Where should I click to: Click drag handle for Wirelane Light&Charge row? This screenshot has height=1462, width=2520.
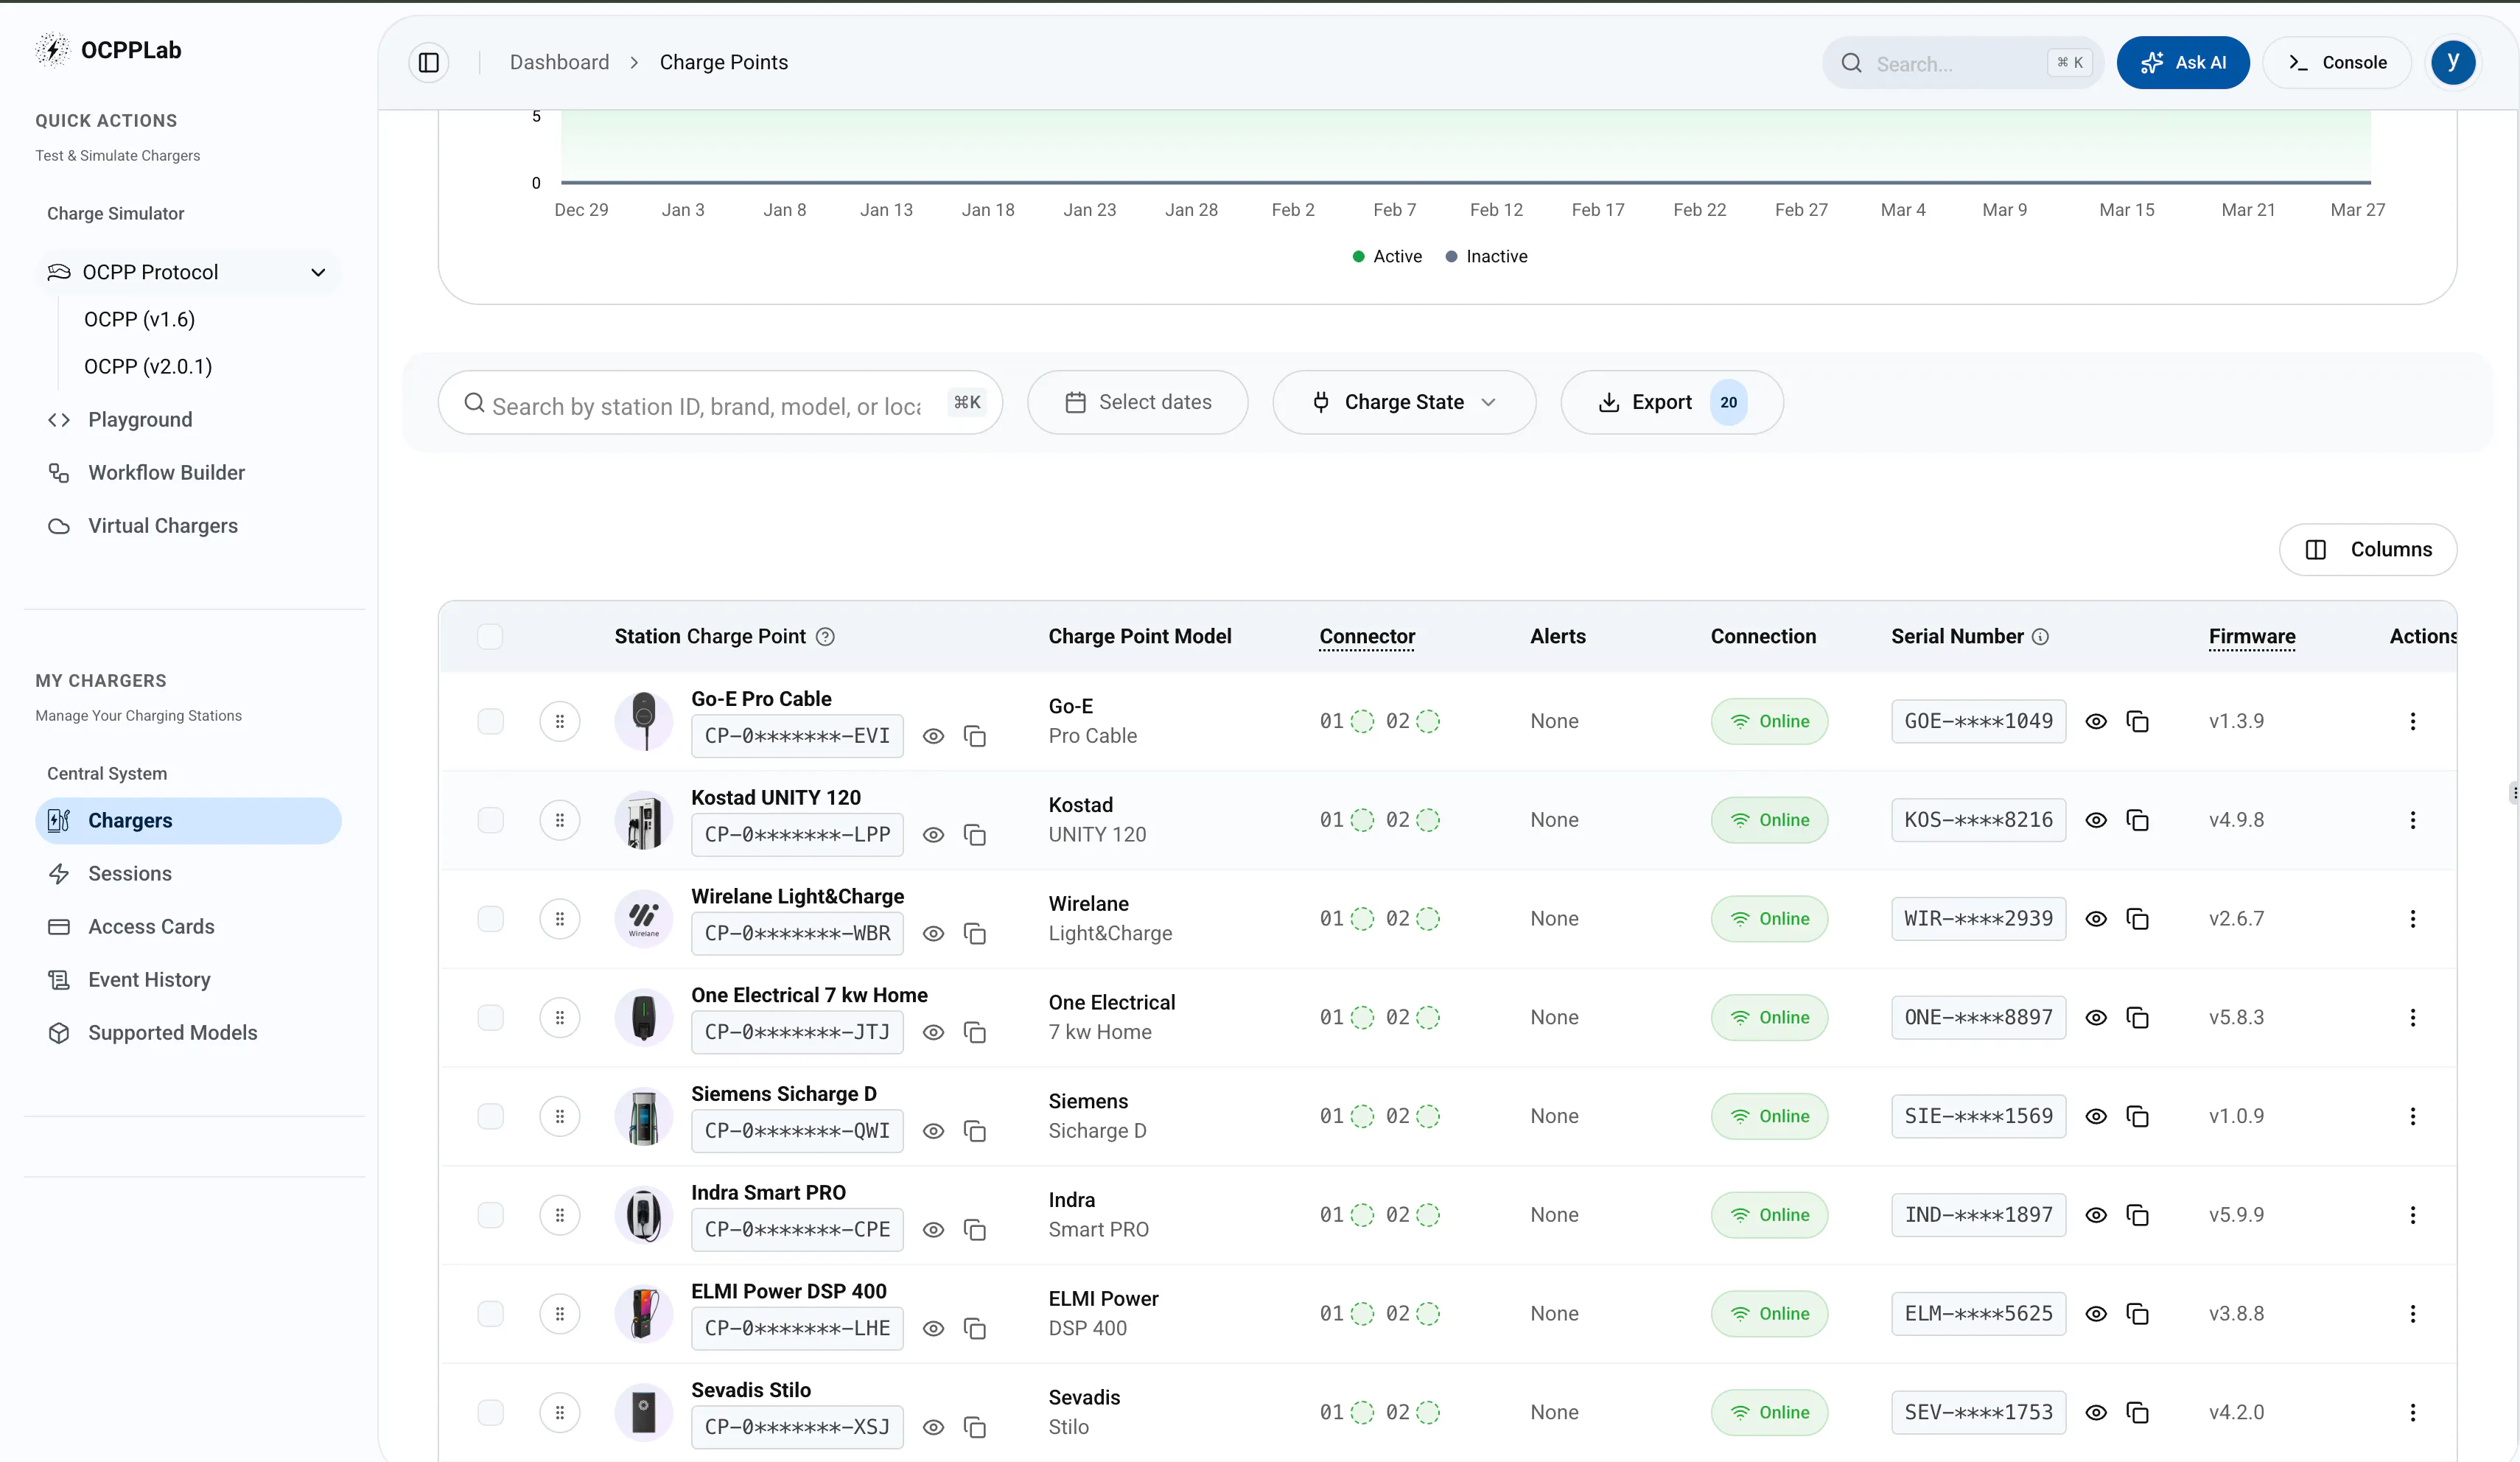pos(560,919)
